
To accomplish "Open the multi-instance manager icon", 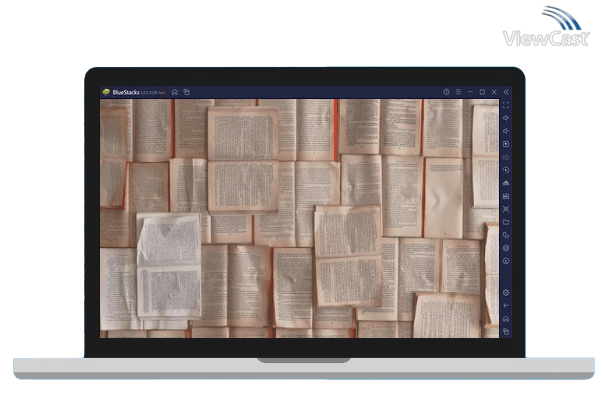I will click(506, 235).
